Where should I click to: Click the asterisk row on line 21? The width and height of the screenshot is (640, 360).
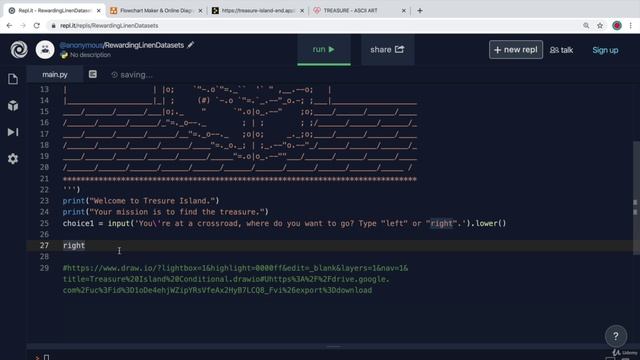click(240, 179)
